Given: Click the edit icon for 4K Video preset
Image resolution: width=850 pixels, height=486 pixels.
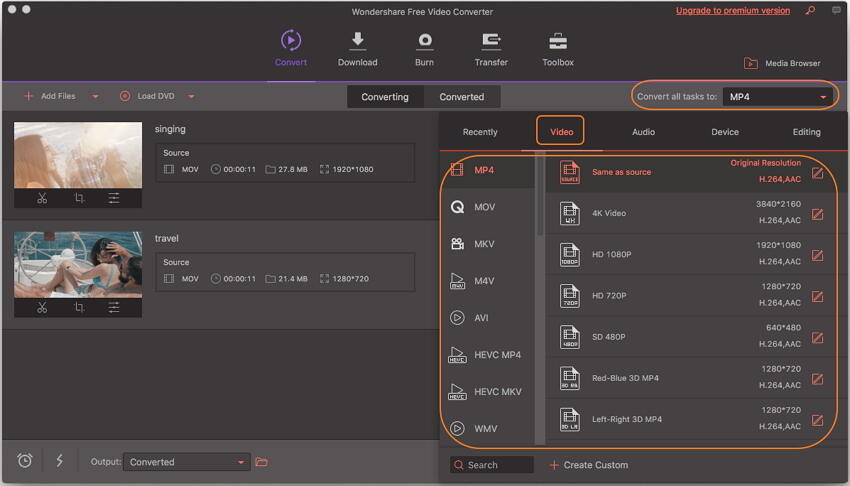Looking at the screenshot, I should [818, 213].
